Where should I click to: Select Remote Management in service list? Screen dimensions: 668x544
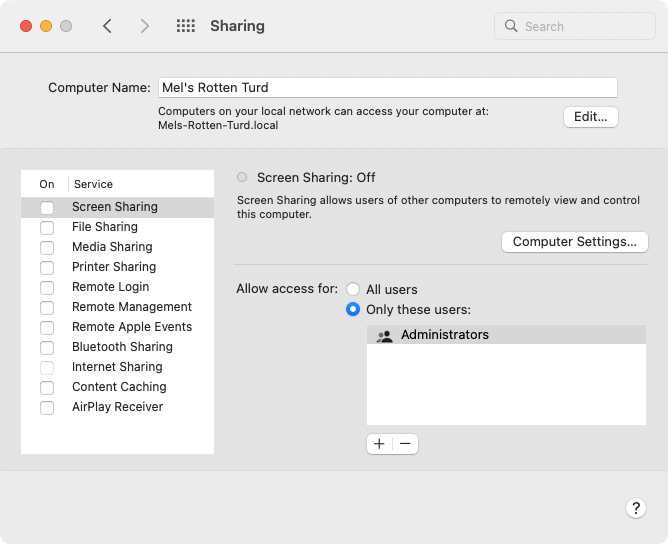131,307
